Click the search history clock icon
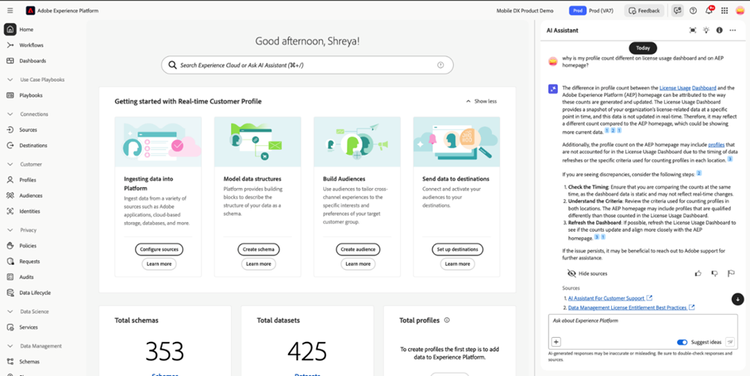The width and height of the screenshot is (750, 376). (441, 65)
